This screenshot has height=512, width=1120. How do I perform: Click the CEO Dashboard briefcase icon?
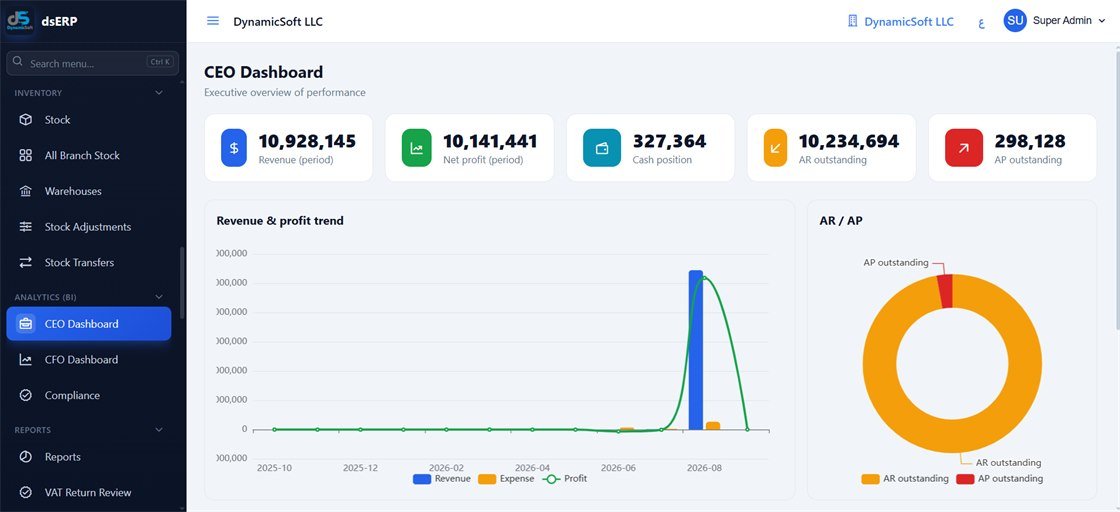[x=26, y=324]
